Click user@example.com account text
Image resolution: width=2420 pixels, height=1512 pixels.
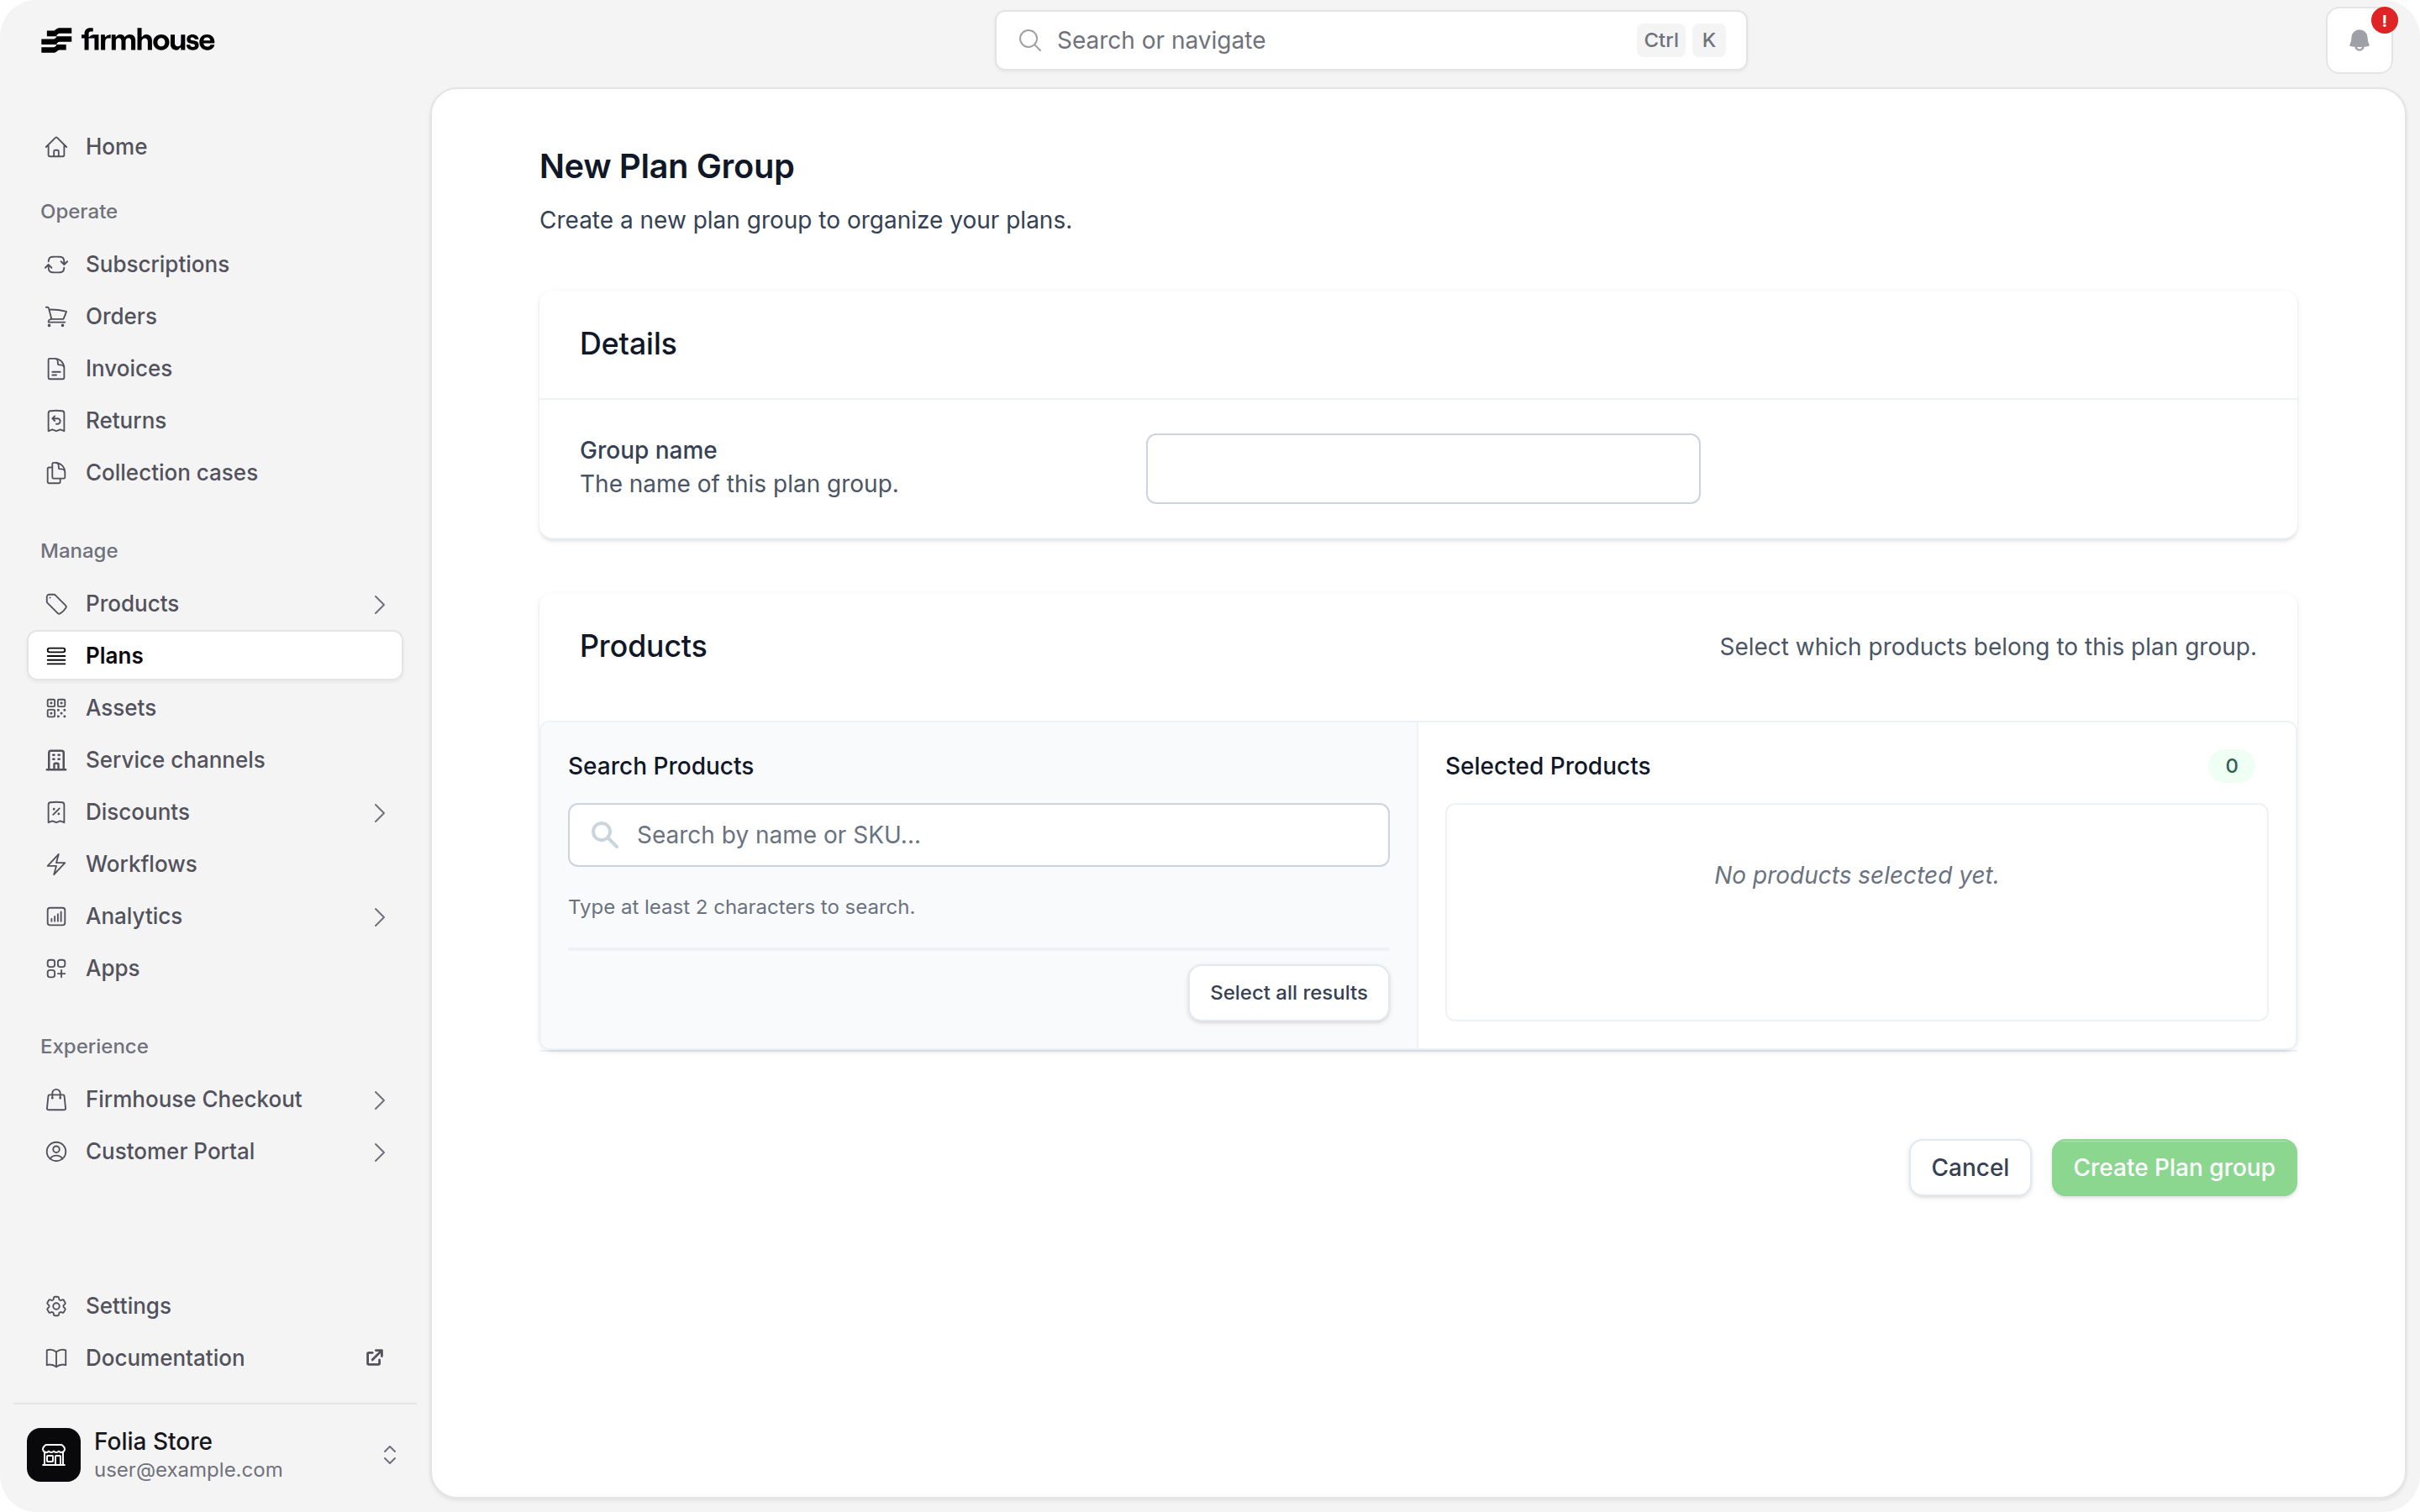pos(188,1469)
